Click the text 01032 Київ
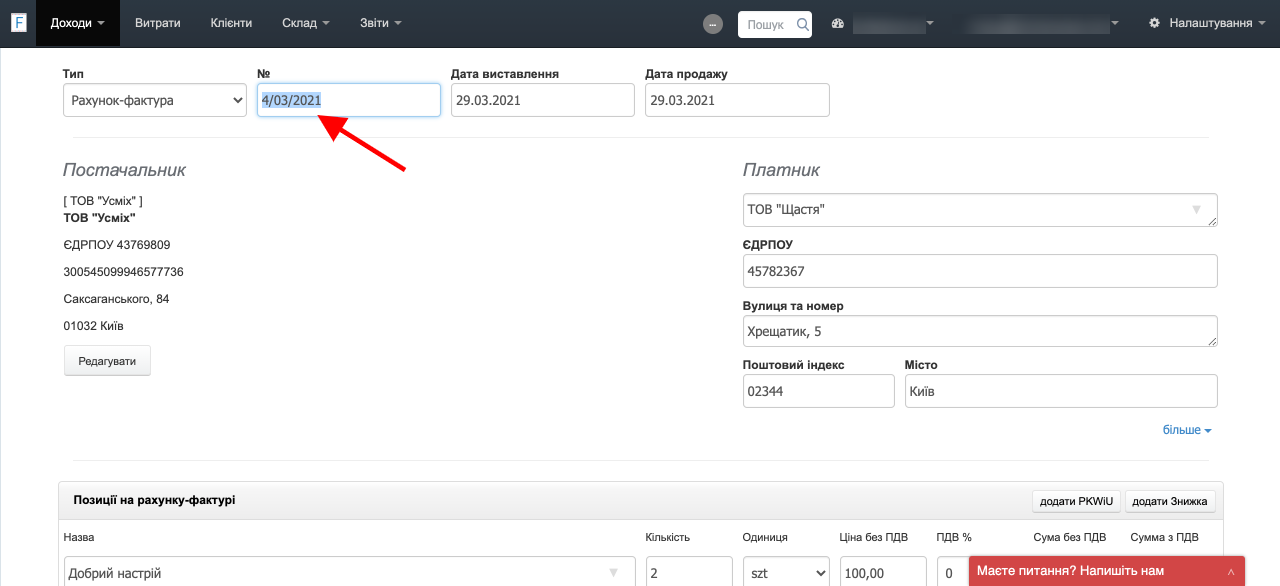 tap(93, 326)
